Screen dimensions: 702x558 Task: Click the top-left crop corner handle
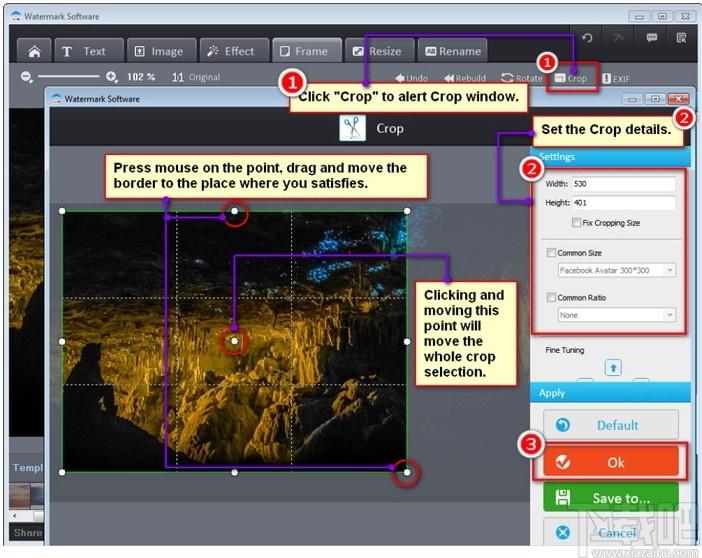point(62,211)
